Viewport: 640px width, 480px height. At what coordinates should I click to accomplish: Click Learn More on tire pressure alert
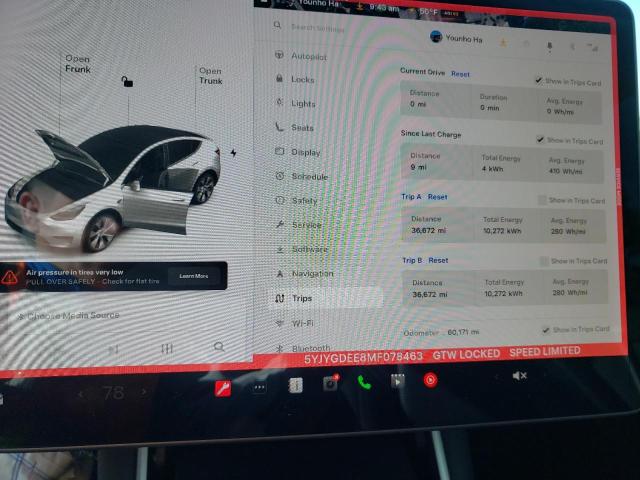[x=193, y=276]
